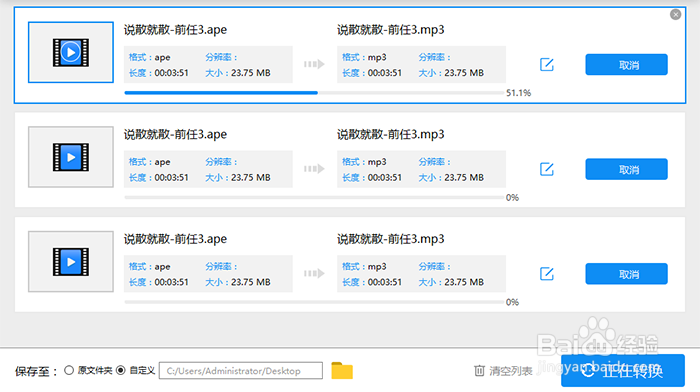Play preview thumbnail of the third file
The width and height of the screenshot is (700, 392).
pos(71,261)
